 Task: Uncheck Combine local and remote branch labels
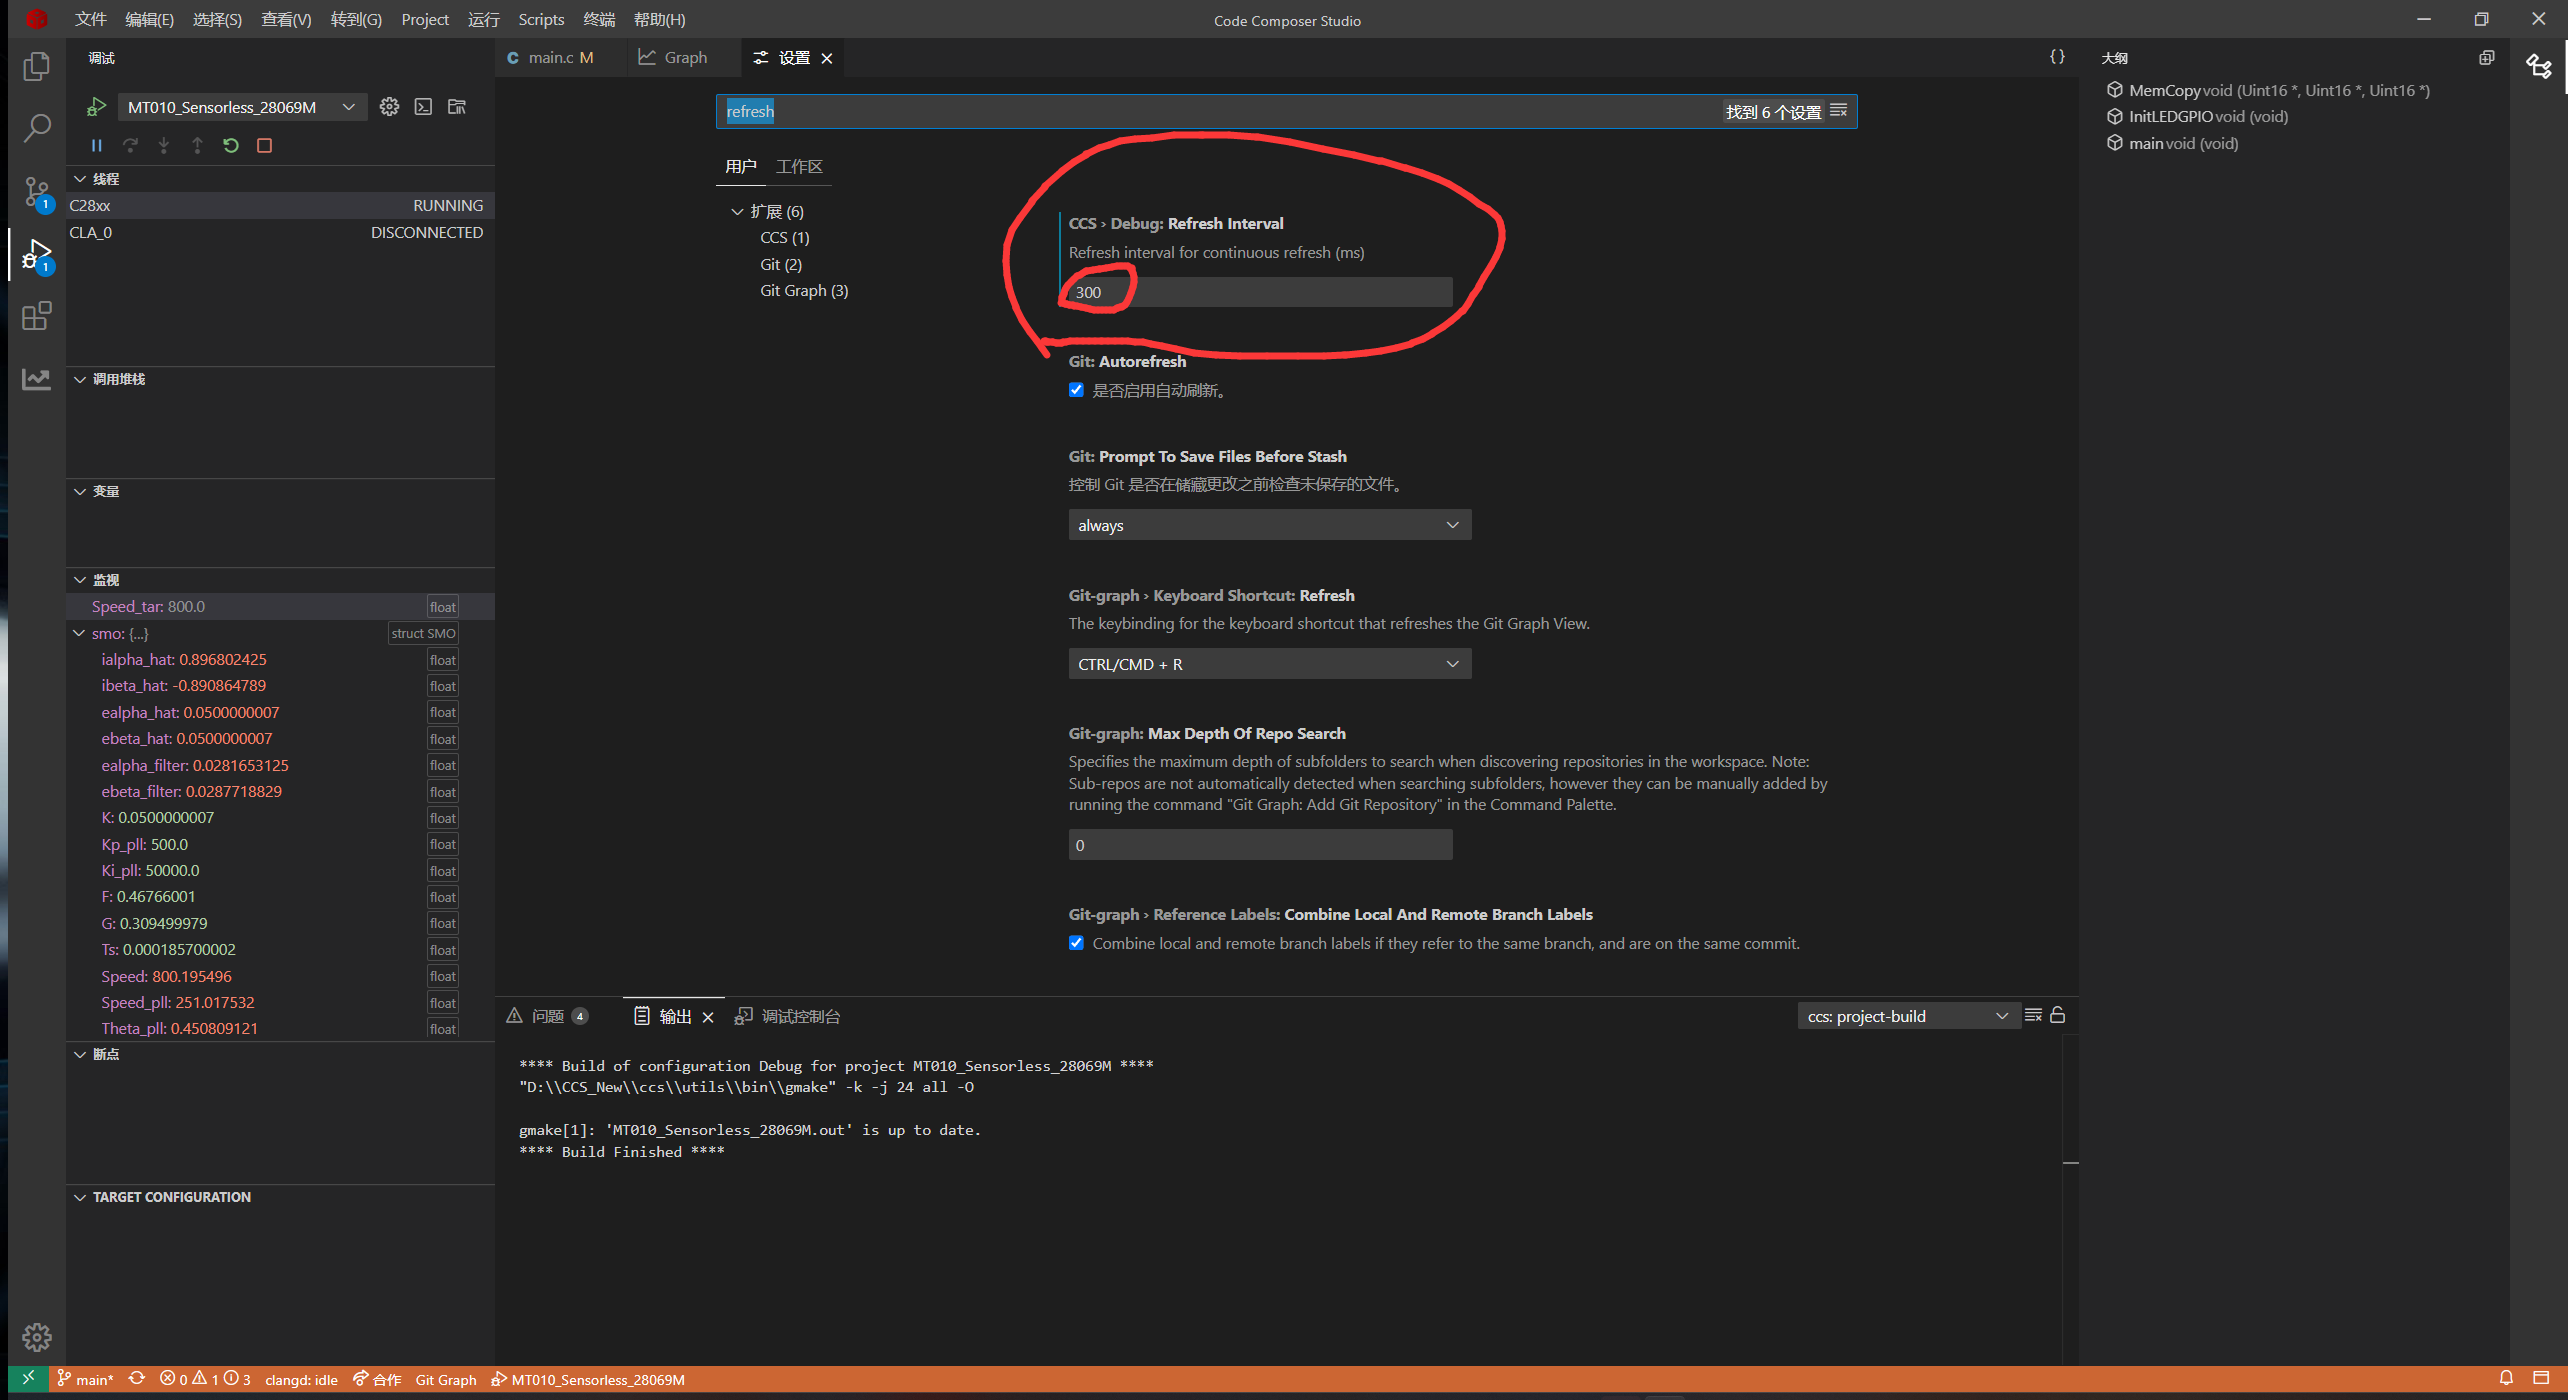(x=1076, y=943)
